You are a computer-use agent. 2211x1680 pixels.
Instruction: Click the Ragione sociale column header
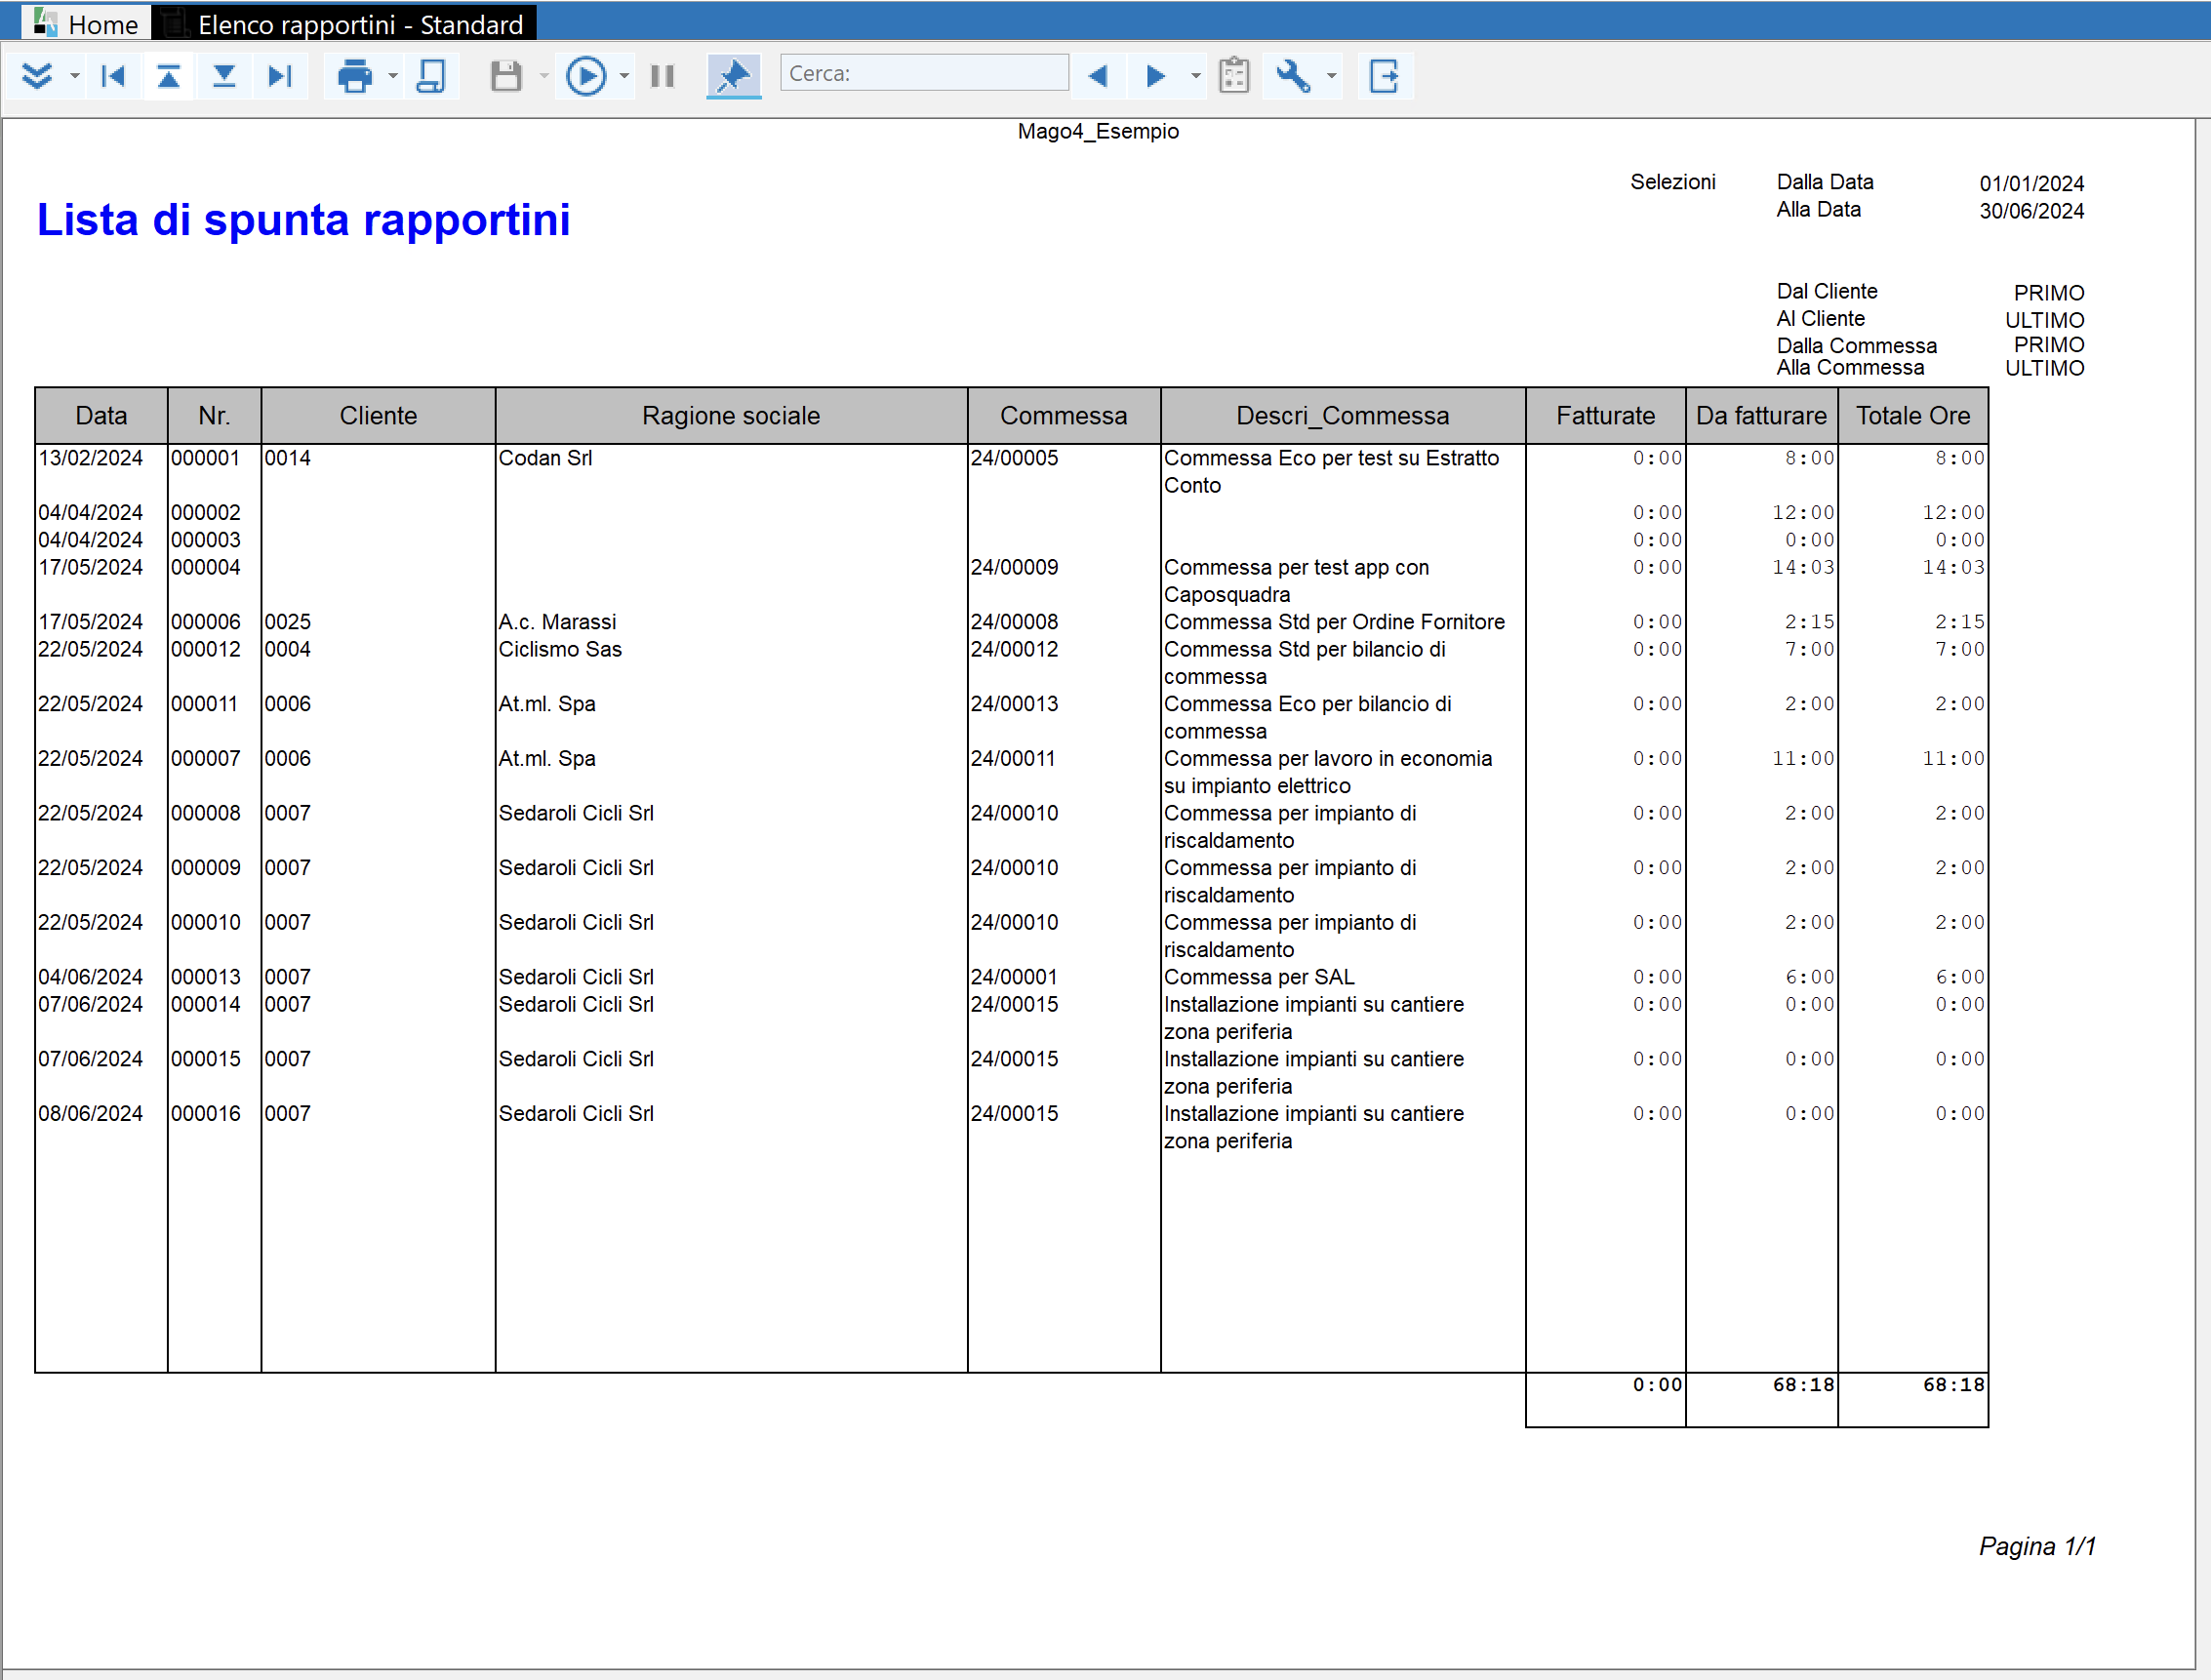(731, 416)
